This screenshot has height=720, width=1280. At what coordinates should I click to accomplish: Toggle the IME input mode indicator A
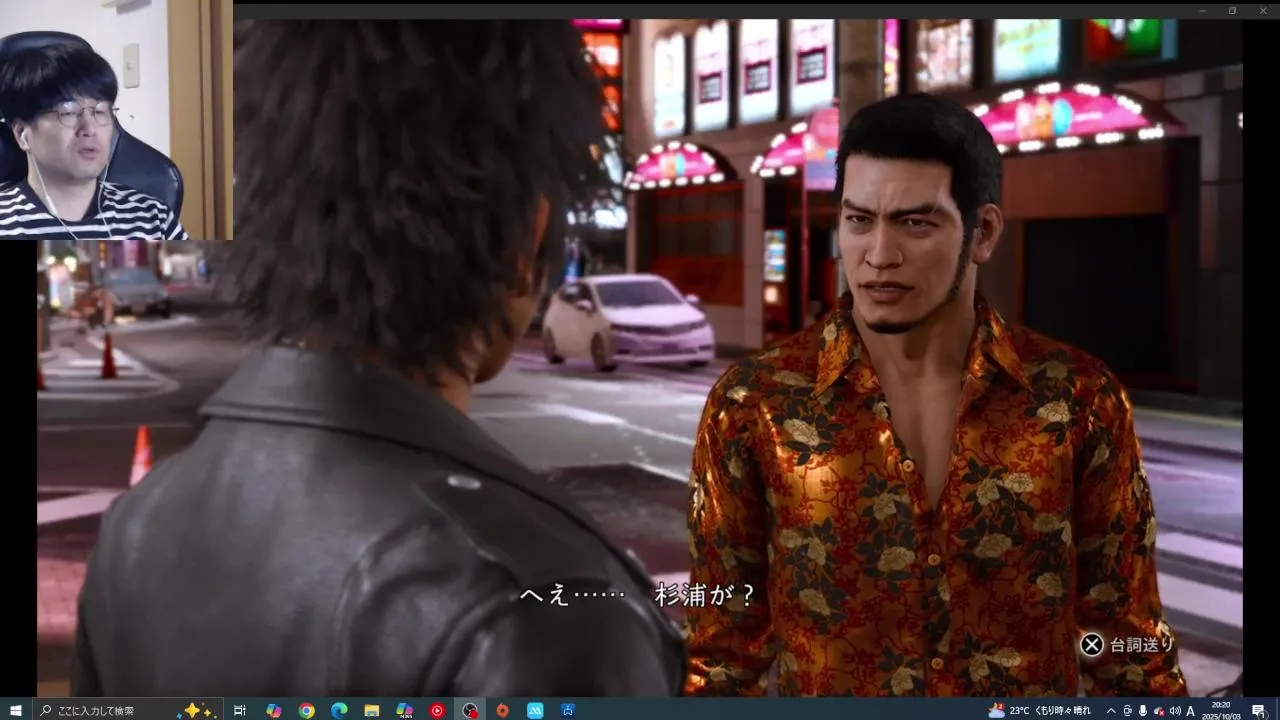1191,710
